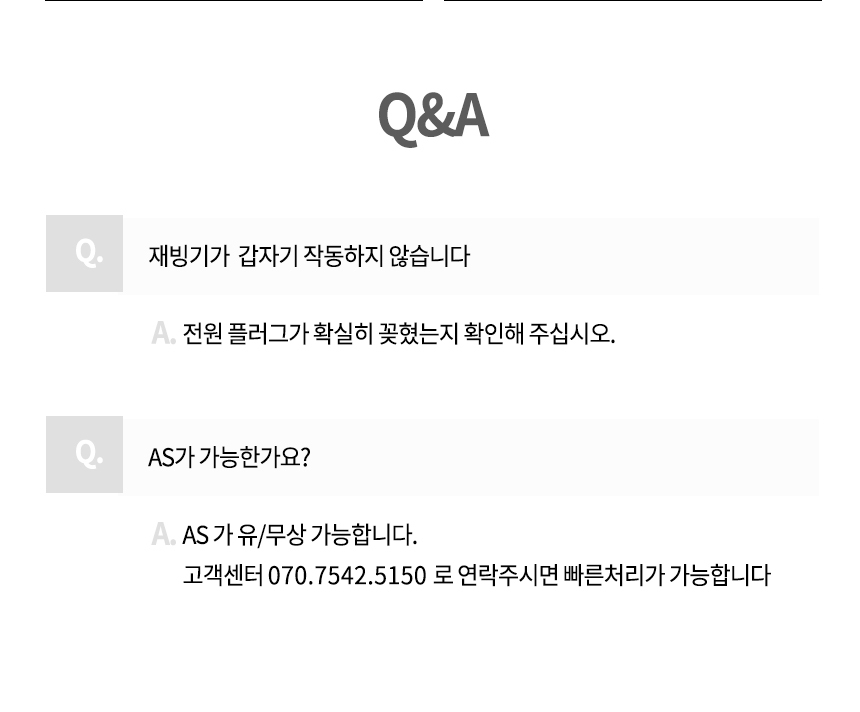Click the first gray Q. icon box
Screen dimensions: 860x712
click(x=84, y=253)
